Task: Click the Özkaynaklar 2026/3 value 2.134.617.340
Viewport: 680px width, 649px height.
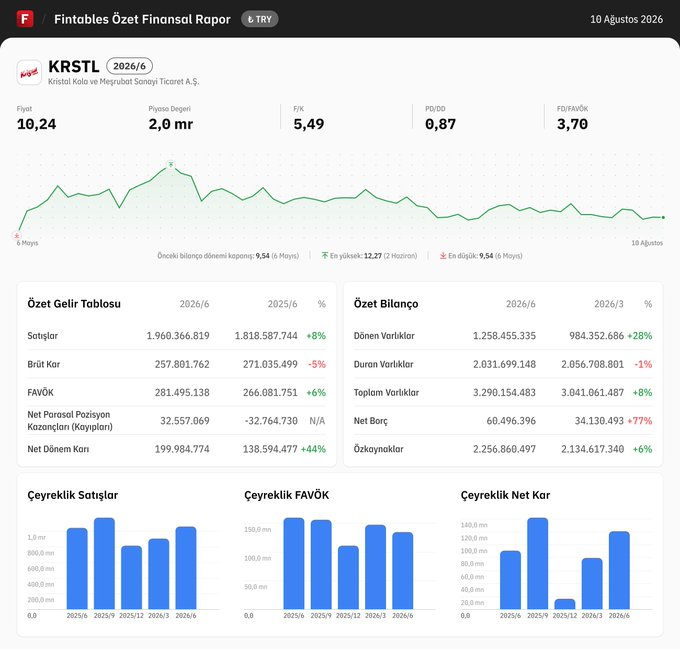Action: click(592, 449)
